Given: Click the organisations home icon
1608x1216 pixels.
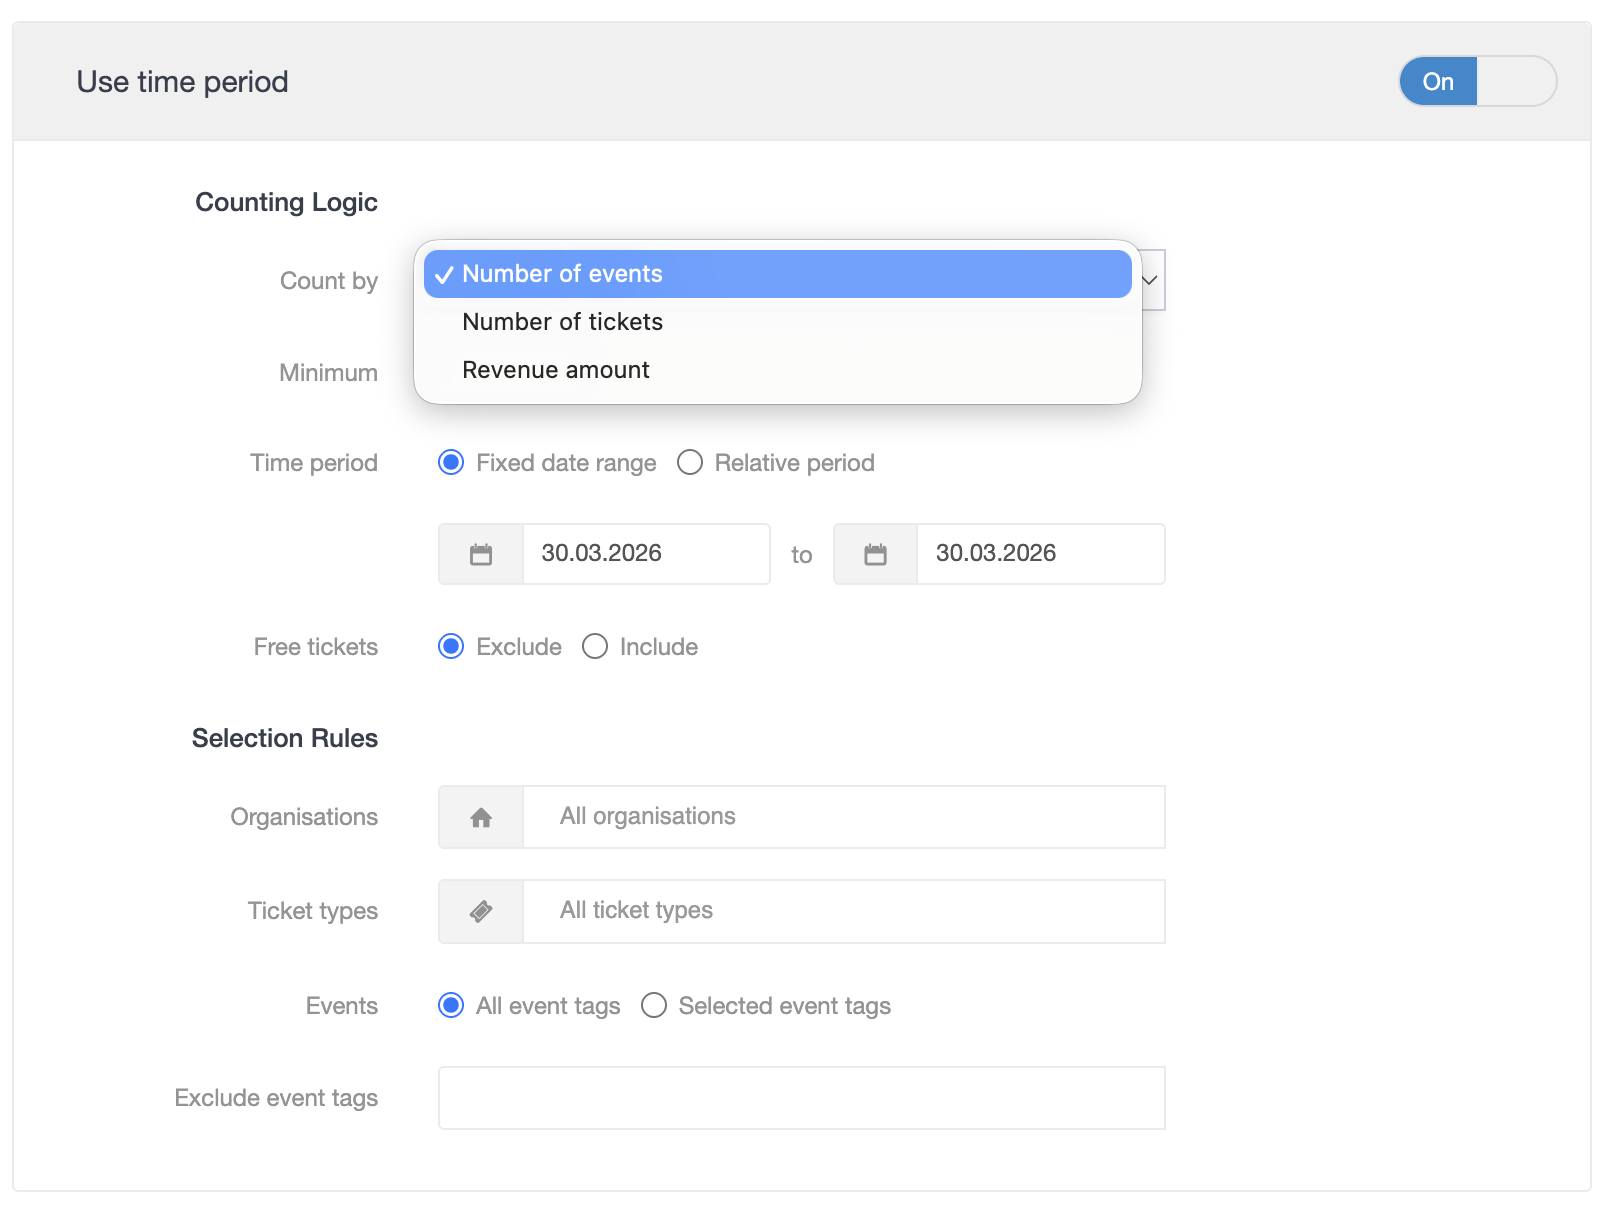Looking at the screenshot, I should pyautogui.click(x=481, y=818).
